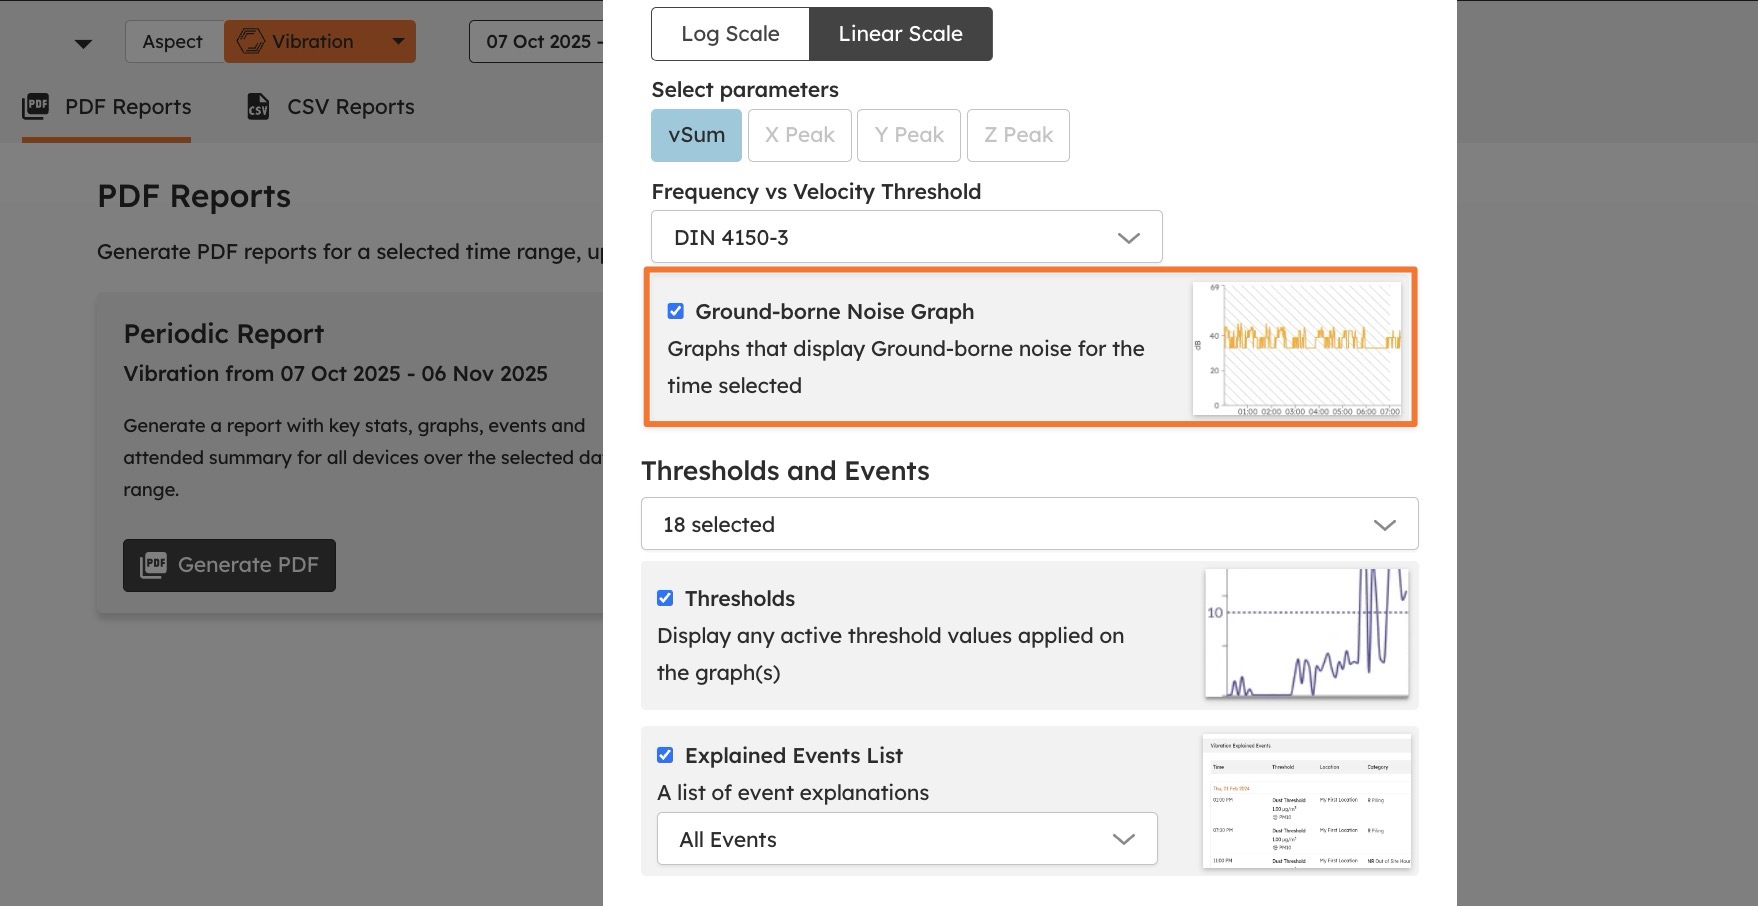Disable the Explained Events List checkbox
The width and height of the screenshot is (1758, 906).
click(x=665, y=755)
